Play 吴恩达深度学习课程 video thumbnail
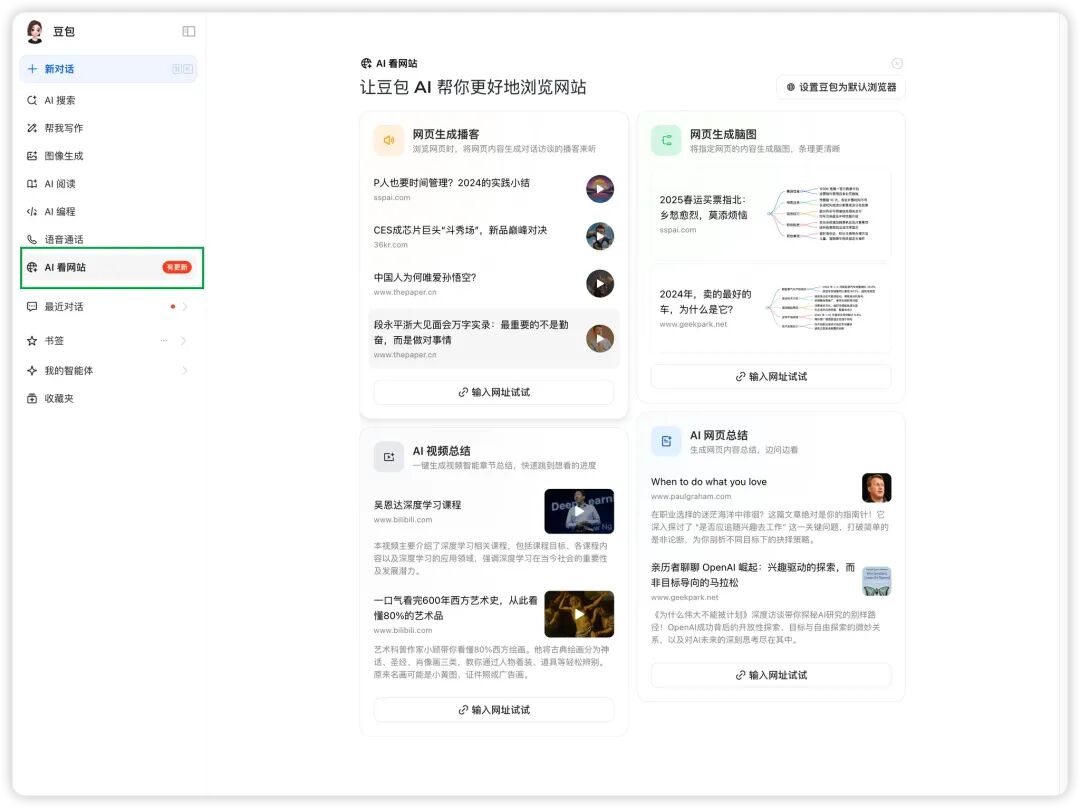1080x808 pixels. click(x=579, y=511)
